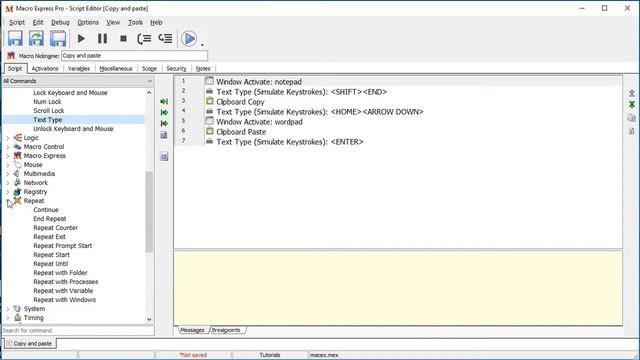Screen dimensions: 640x360
Task: Click the System category icon
Action: [18, 309]
